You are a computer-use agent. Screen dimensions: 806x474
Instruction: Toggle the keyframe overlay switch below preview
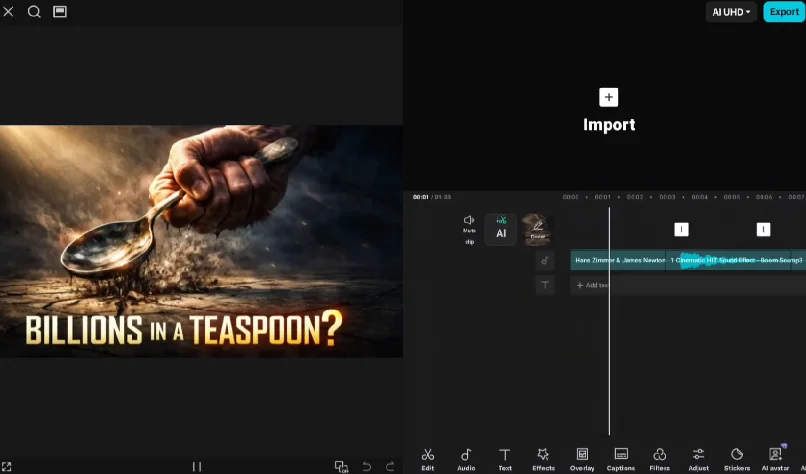click(x=341, y=466)
